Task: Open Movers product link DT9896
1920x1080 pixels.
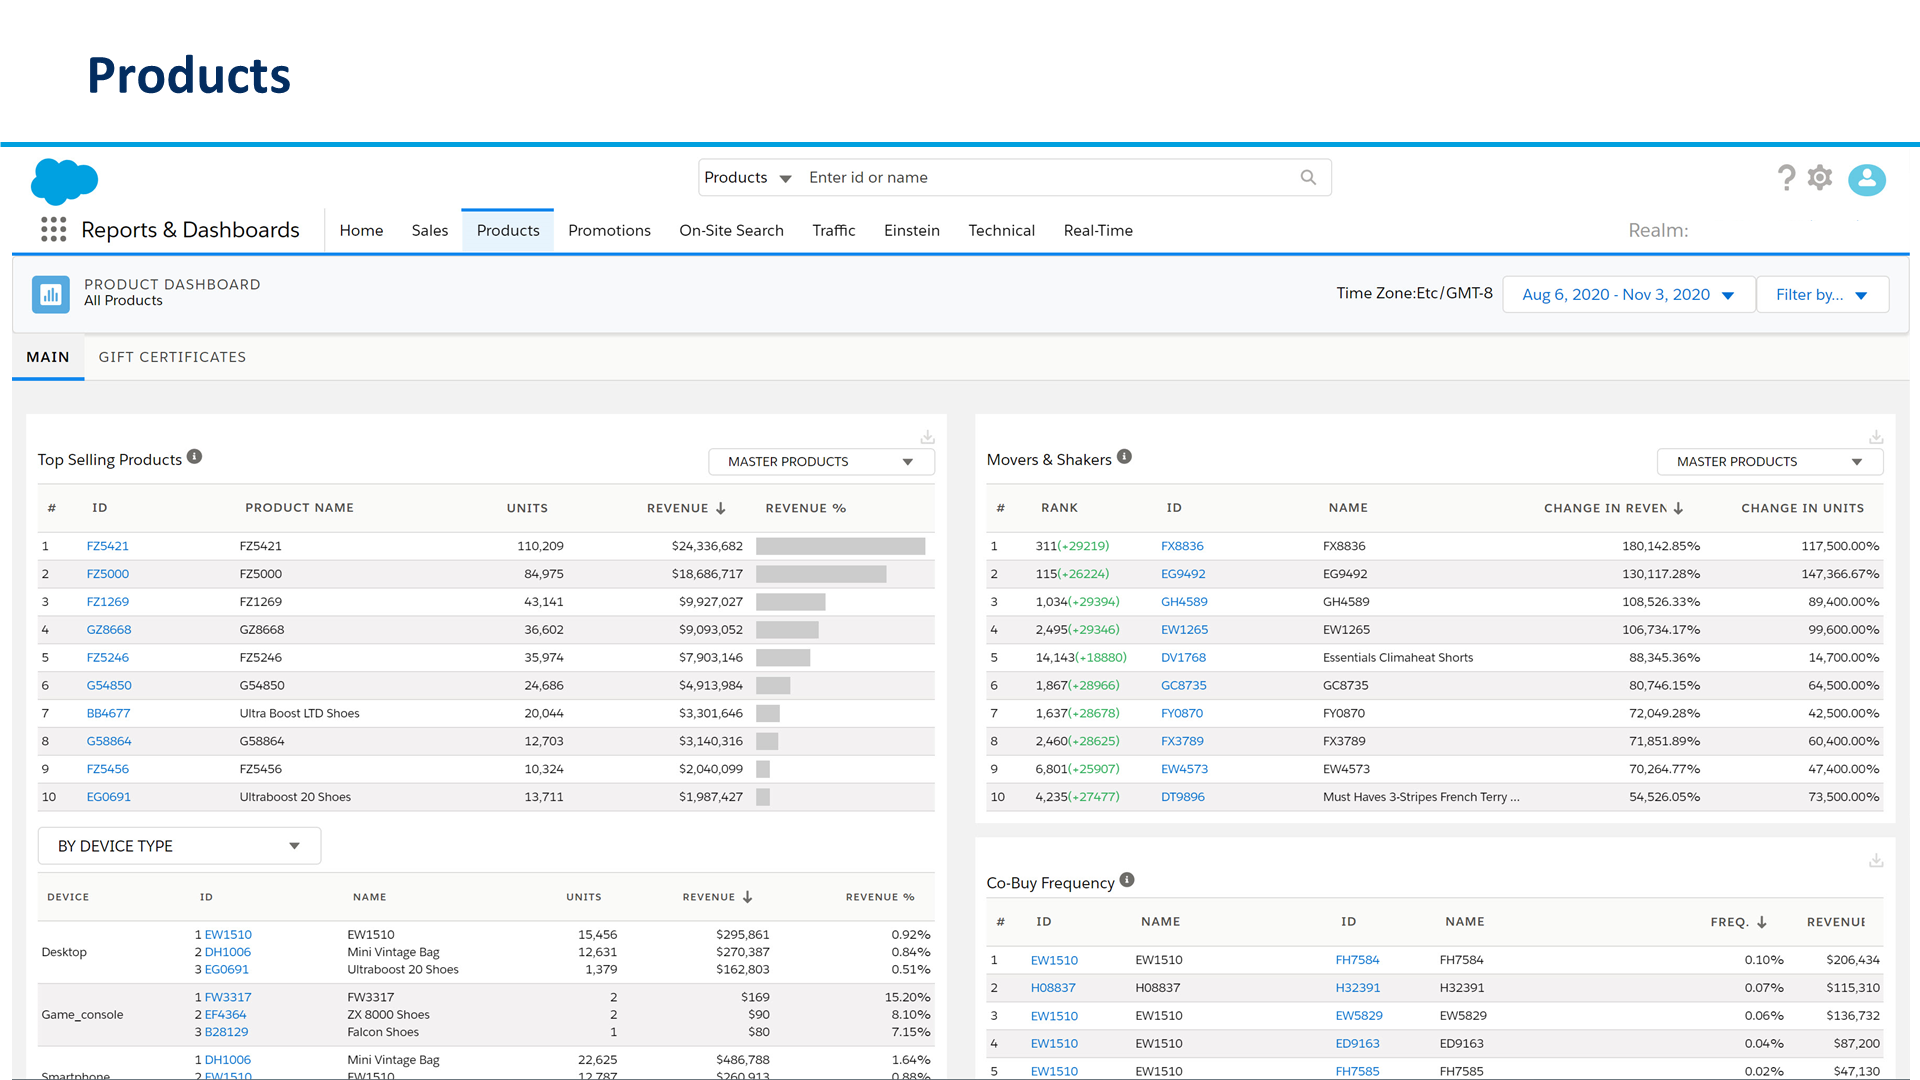Action: point(1183,797)
